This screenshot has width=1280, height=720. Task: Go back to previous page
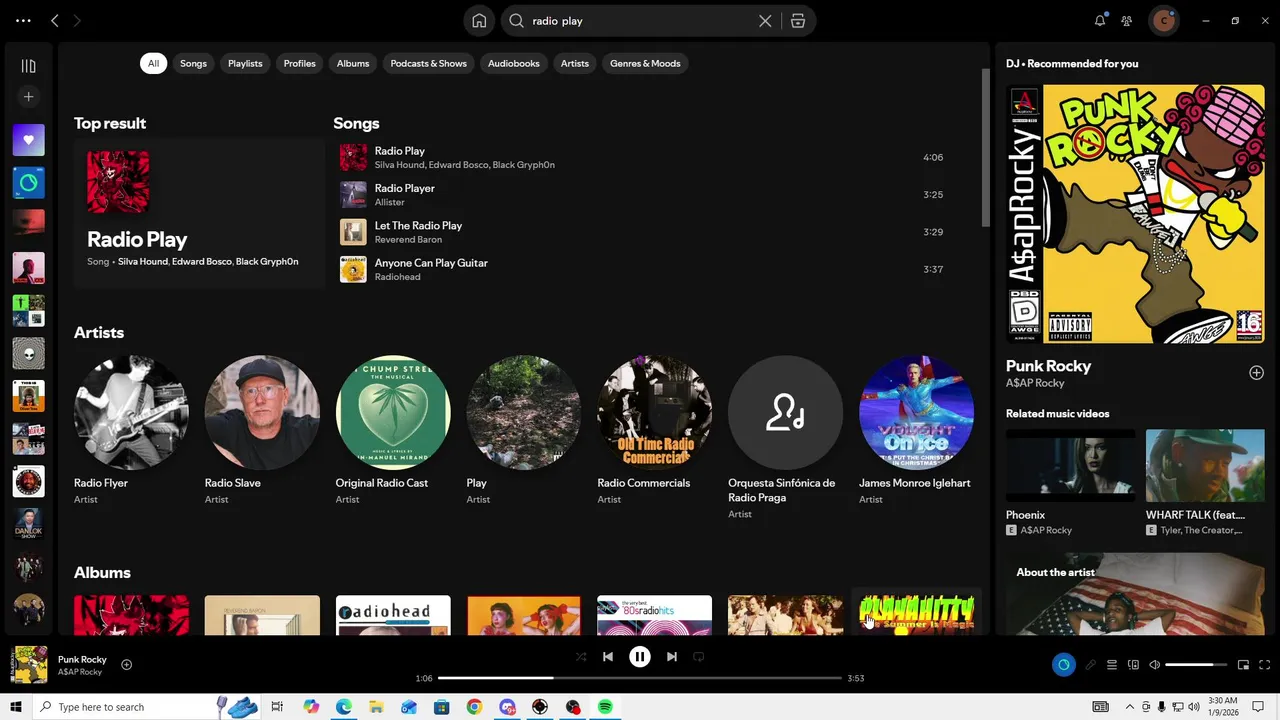(x=55, y=21)
